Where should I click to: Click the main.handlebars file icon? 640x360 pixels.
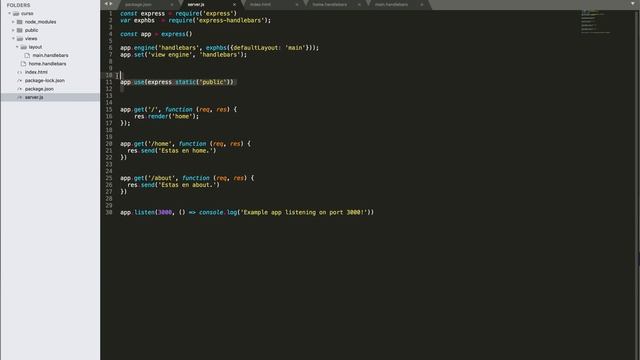pyautogui.click(x=27, y=55)
